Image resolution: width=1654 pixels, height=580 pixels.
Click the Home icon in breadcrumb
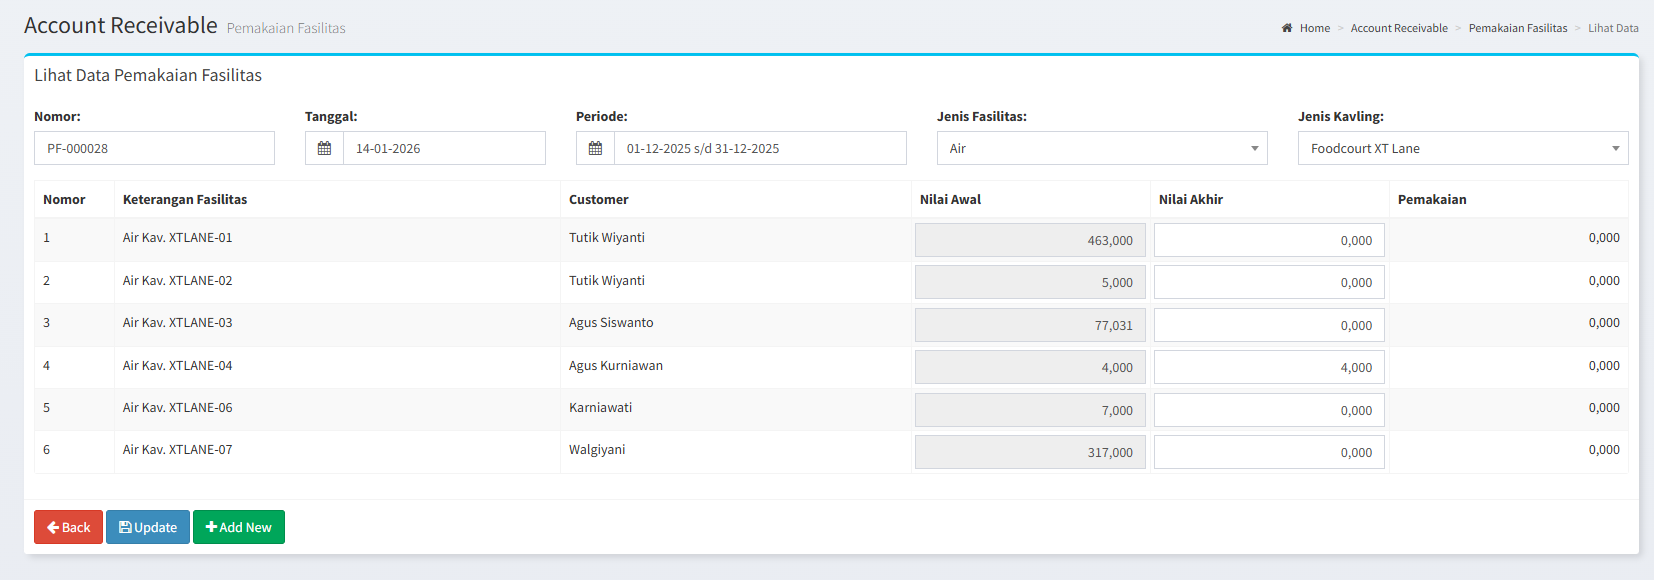click(1287, 28)
